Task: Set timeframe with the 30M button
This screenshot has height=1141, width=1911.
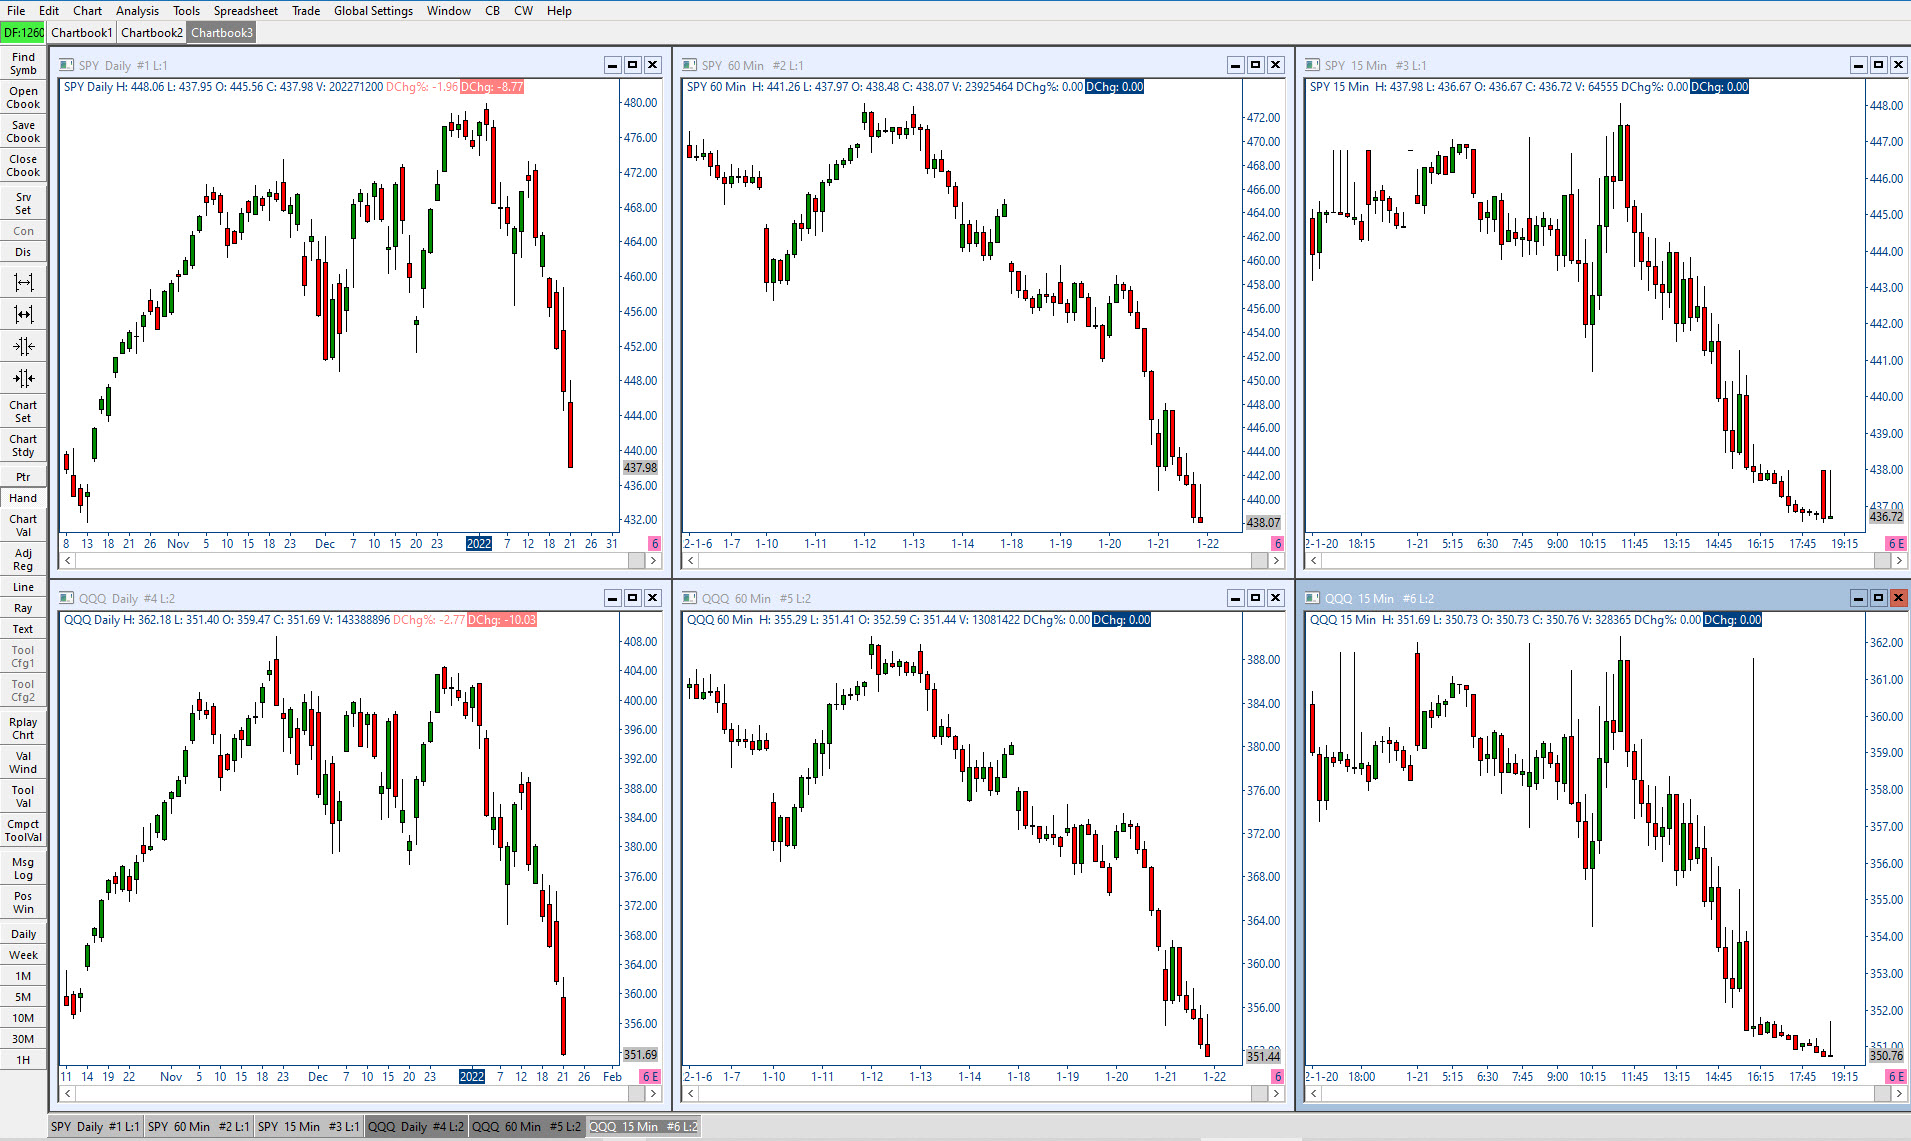Action: (x=23, y=1039)
